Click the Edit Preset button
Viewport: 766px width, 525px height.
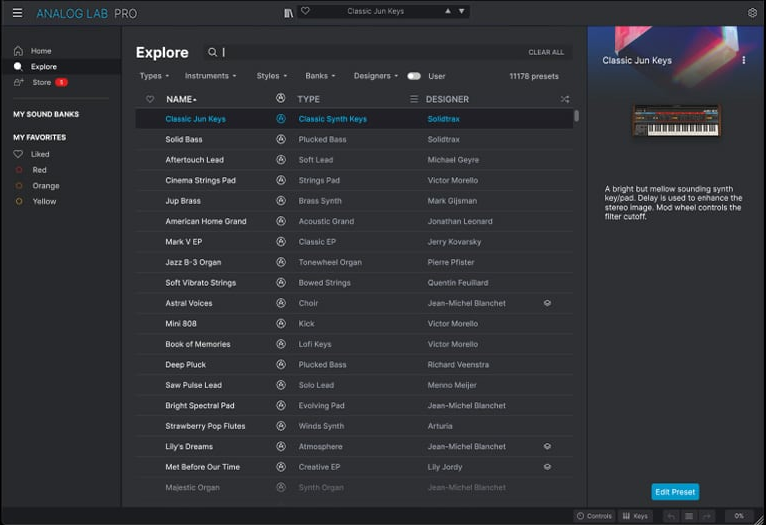(x=675, y=492)
